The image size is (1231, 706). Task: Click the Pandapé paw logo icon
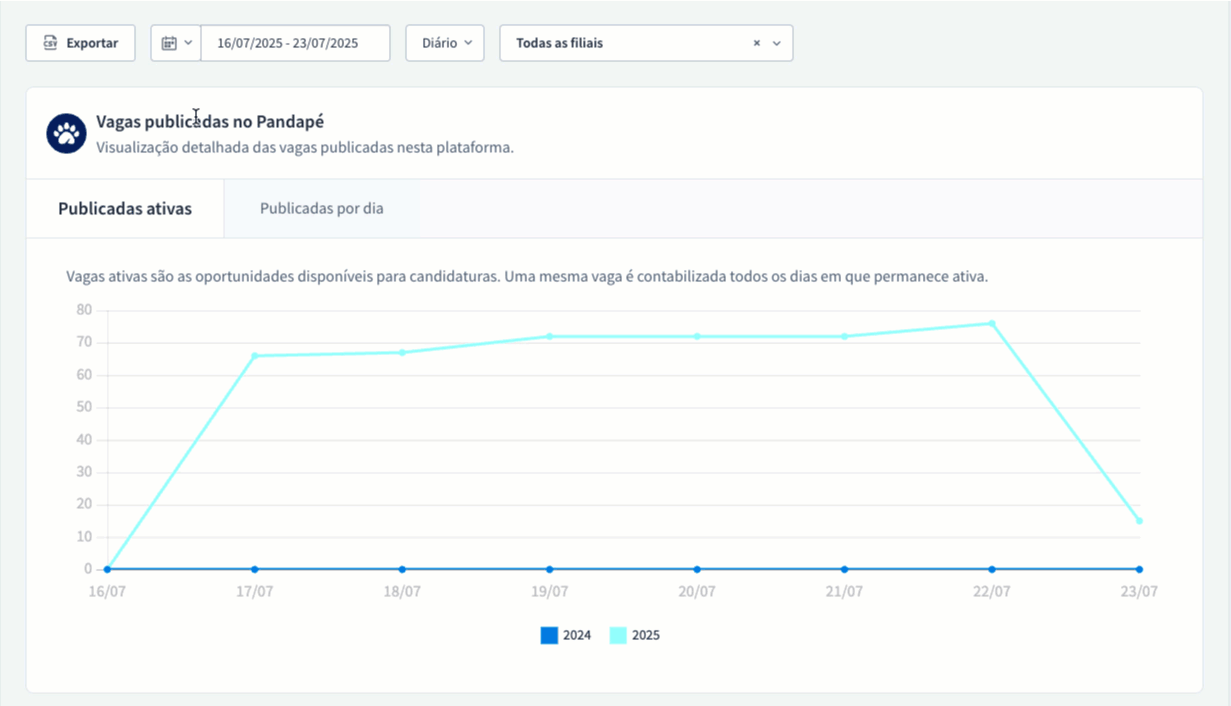66,133
